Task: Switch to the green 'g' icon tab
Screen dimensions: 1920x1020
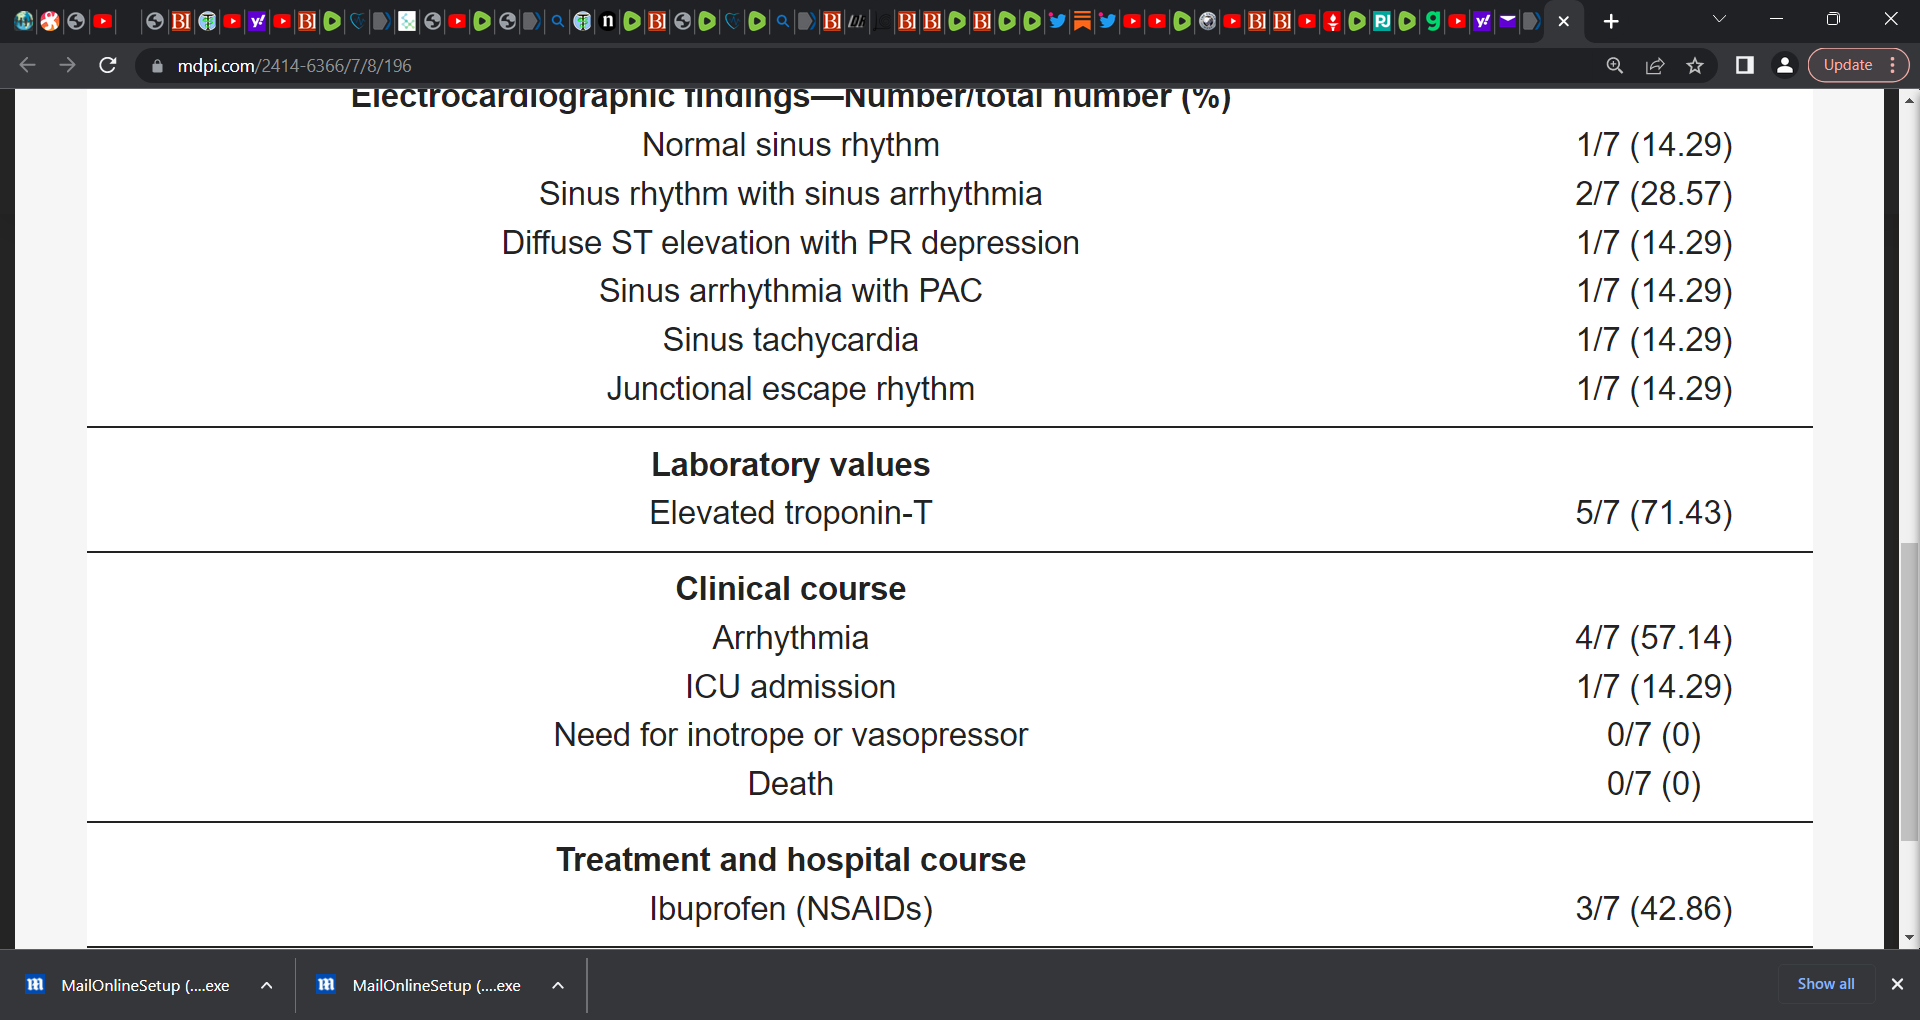Action: coord(1432,21)
